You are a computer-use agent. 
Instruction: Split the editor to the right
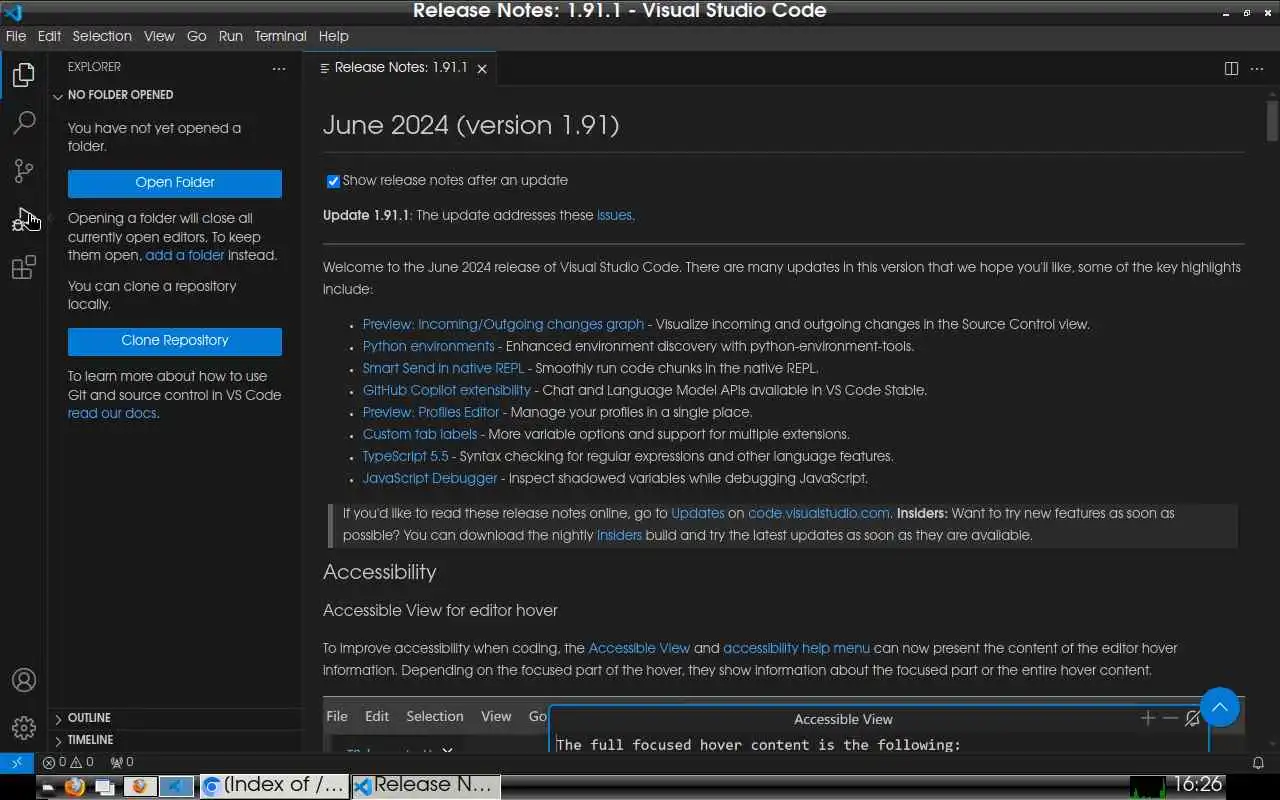[1231, 68]
